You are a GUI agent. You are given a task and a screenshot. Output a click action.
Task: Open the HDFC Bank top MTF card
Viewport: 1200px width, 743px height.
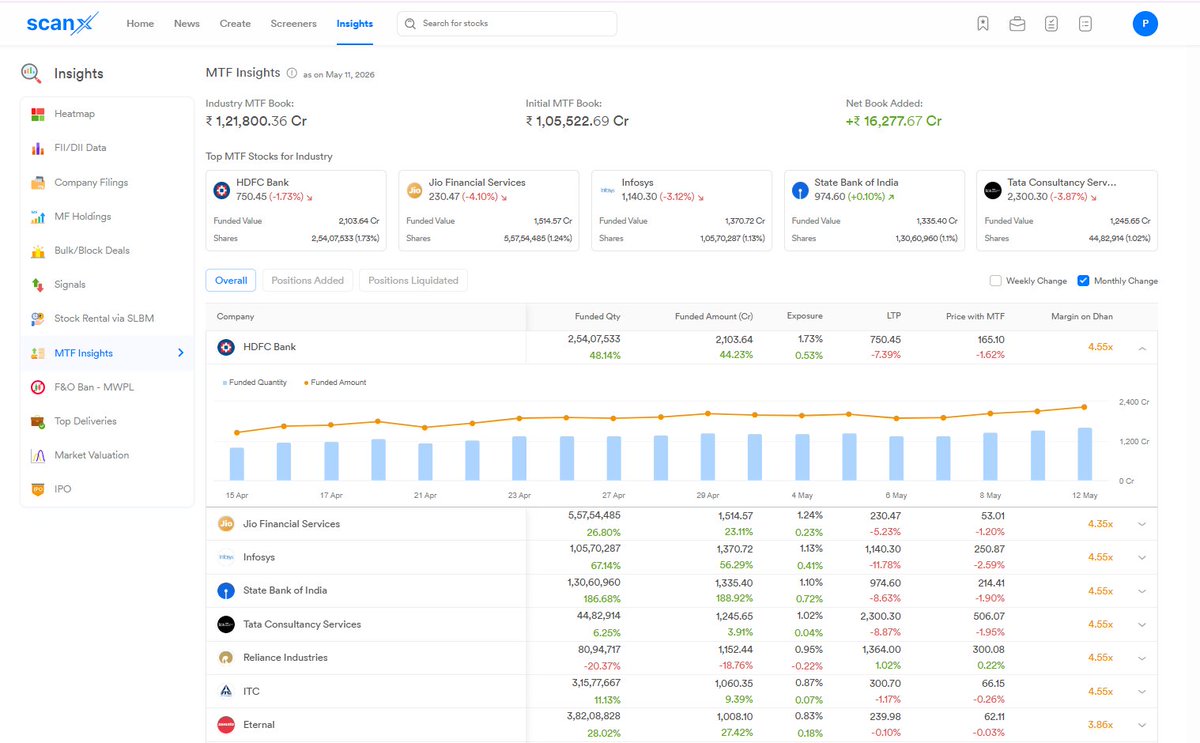296,210
